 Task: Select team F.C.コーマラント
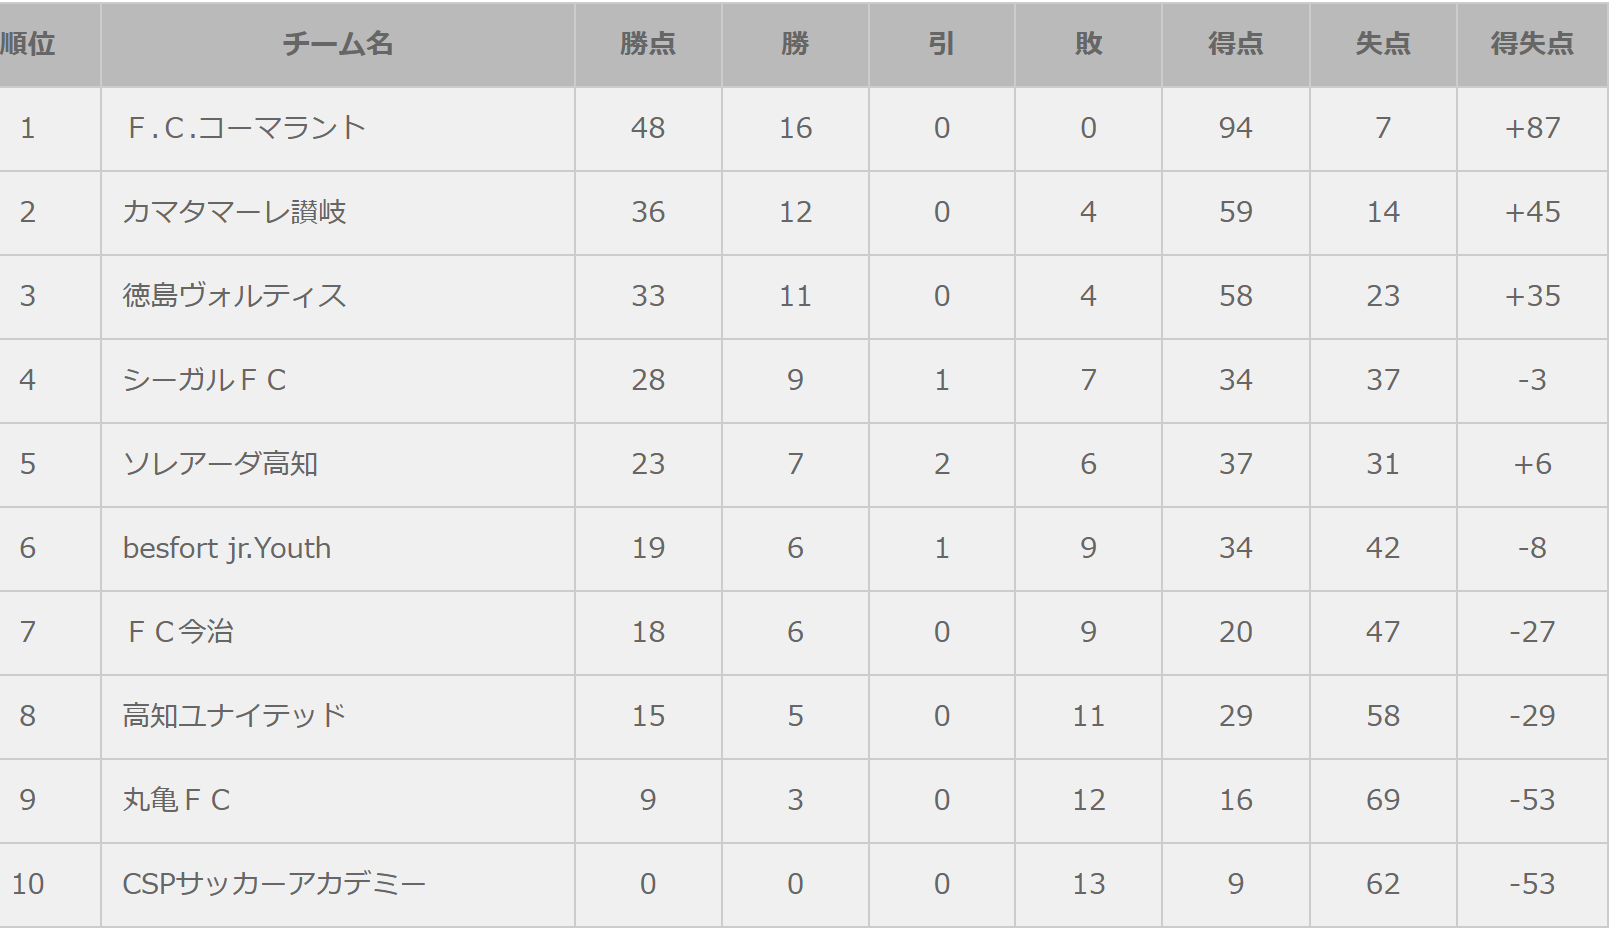[246, 128]
